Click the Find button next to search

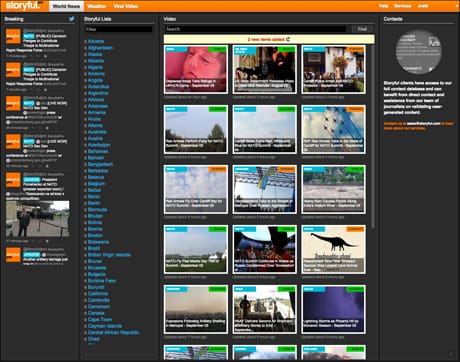362,29
